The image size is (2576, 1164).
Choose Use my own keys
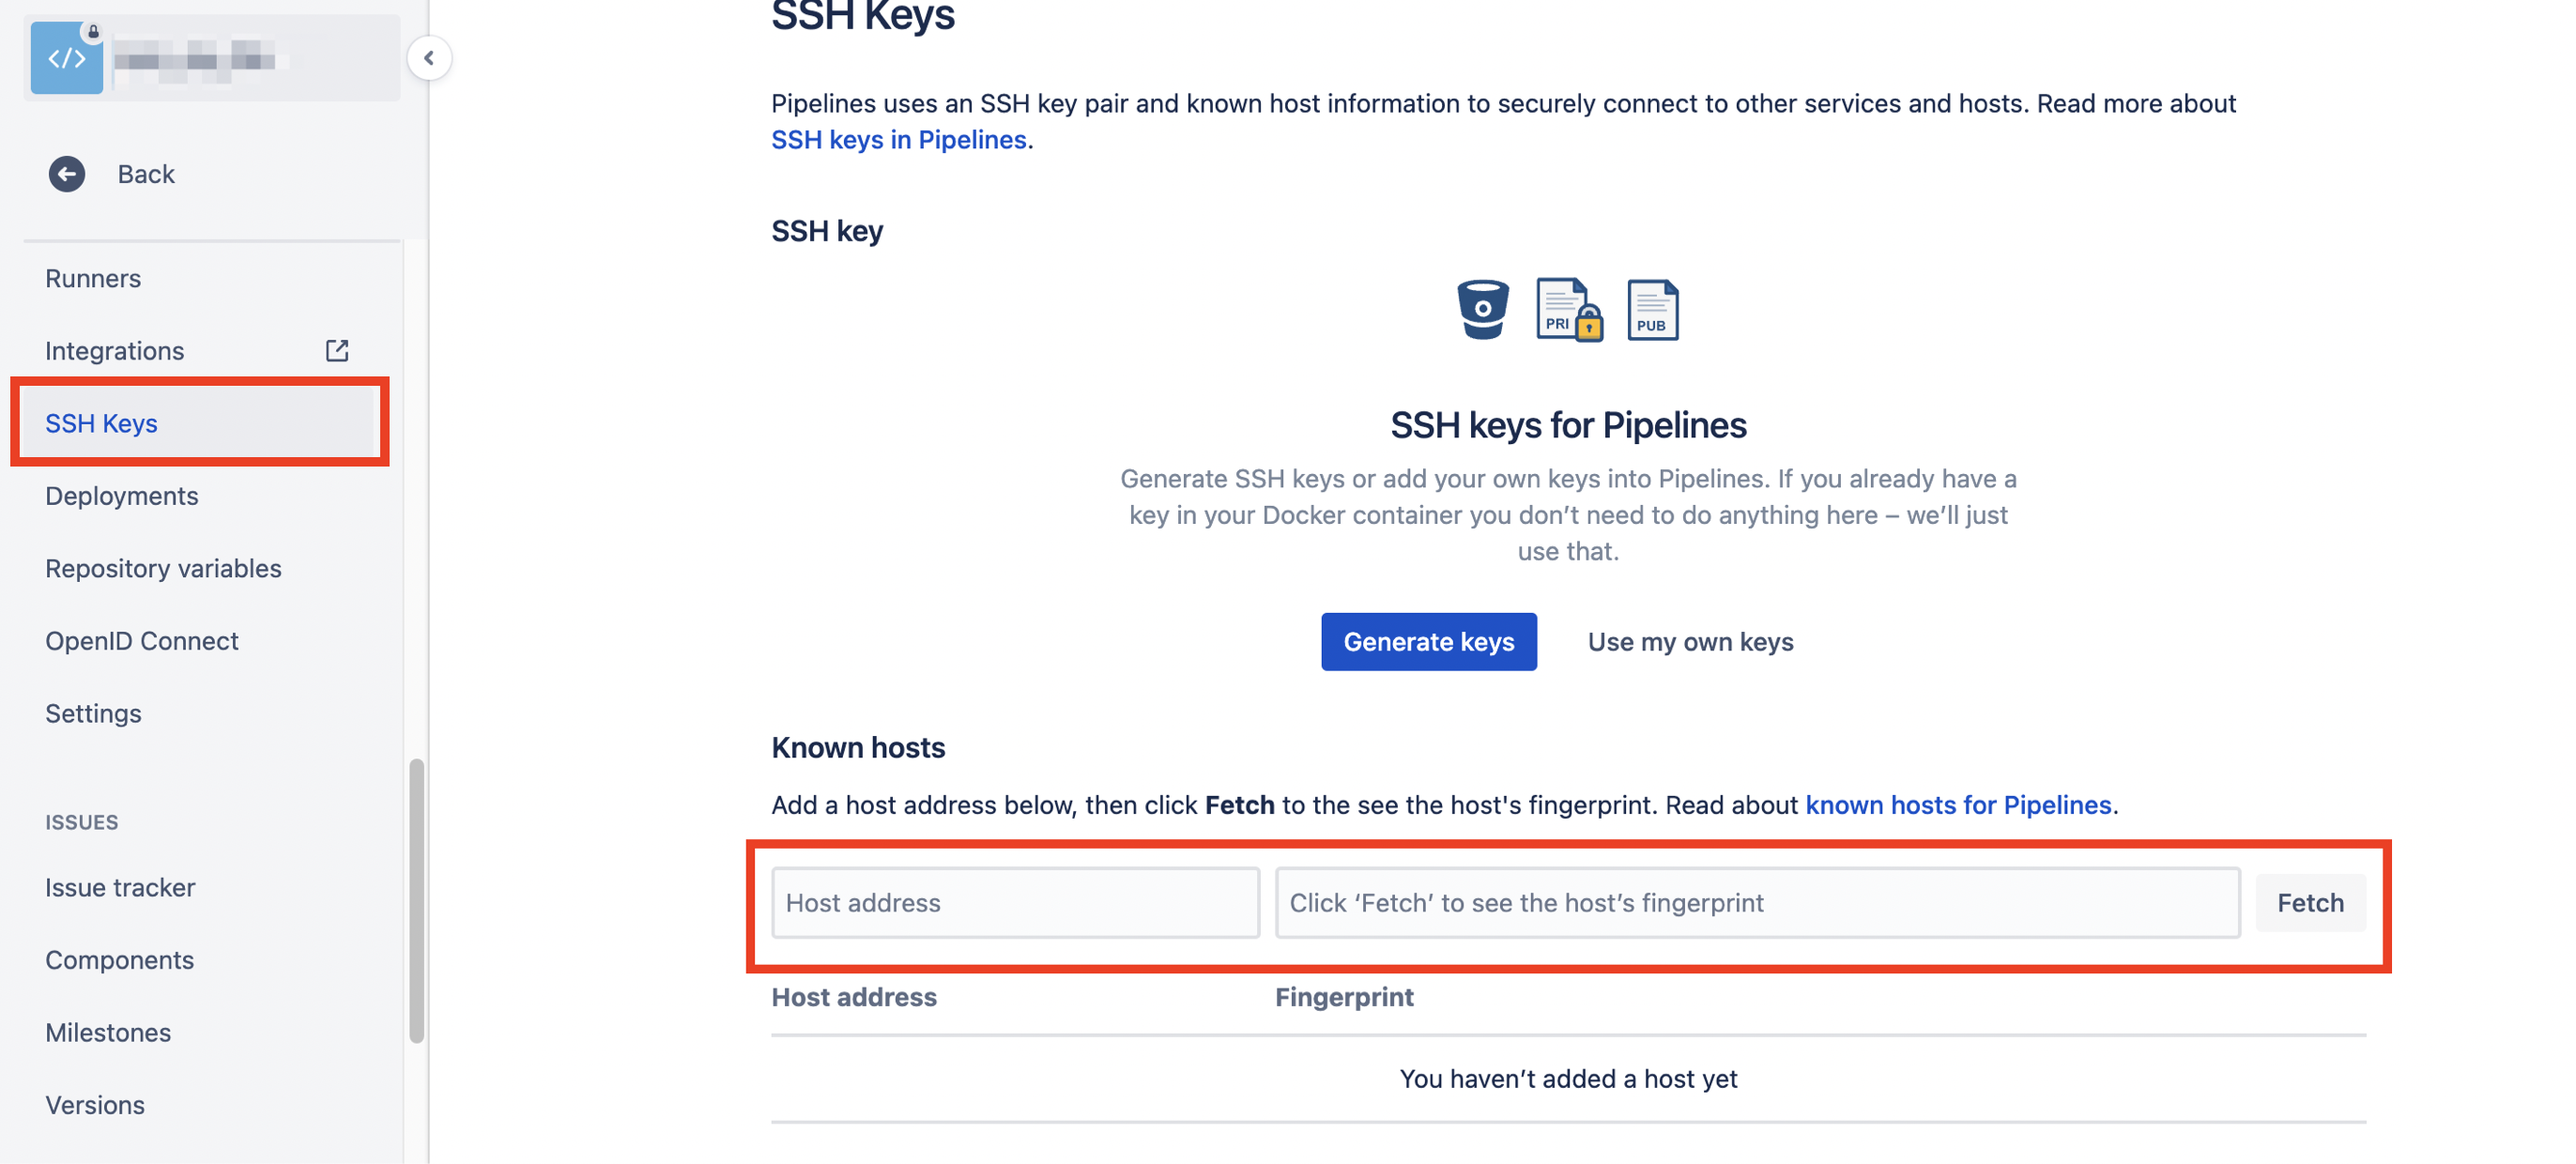pos(1690,642)
